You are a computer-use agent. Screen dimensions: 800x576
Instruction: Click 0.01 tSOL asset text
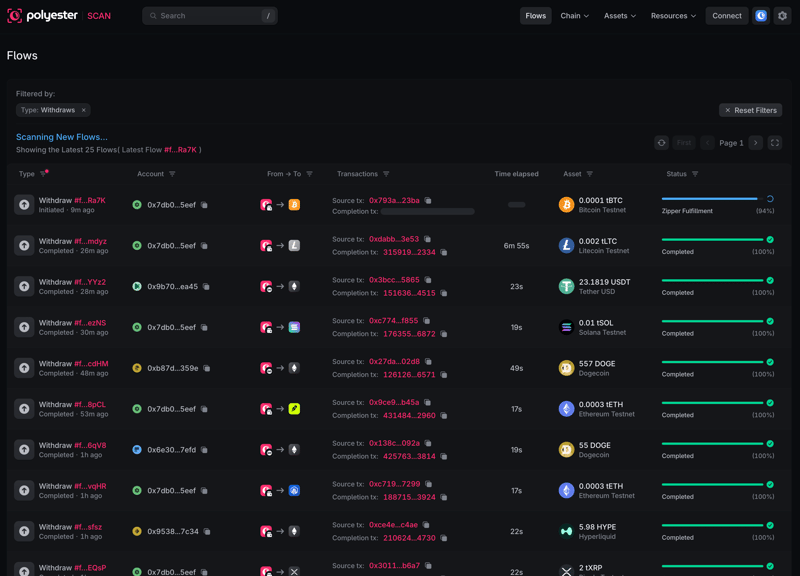pos(596,323)
